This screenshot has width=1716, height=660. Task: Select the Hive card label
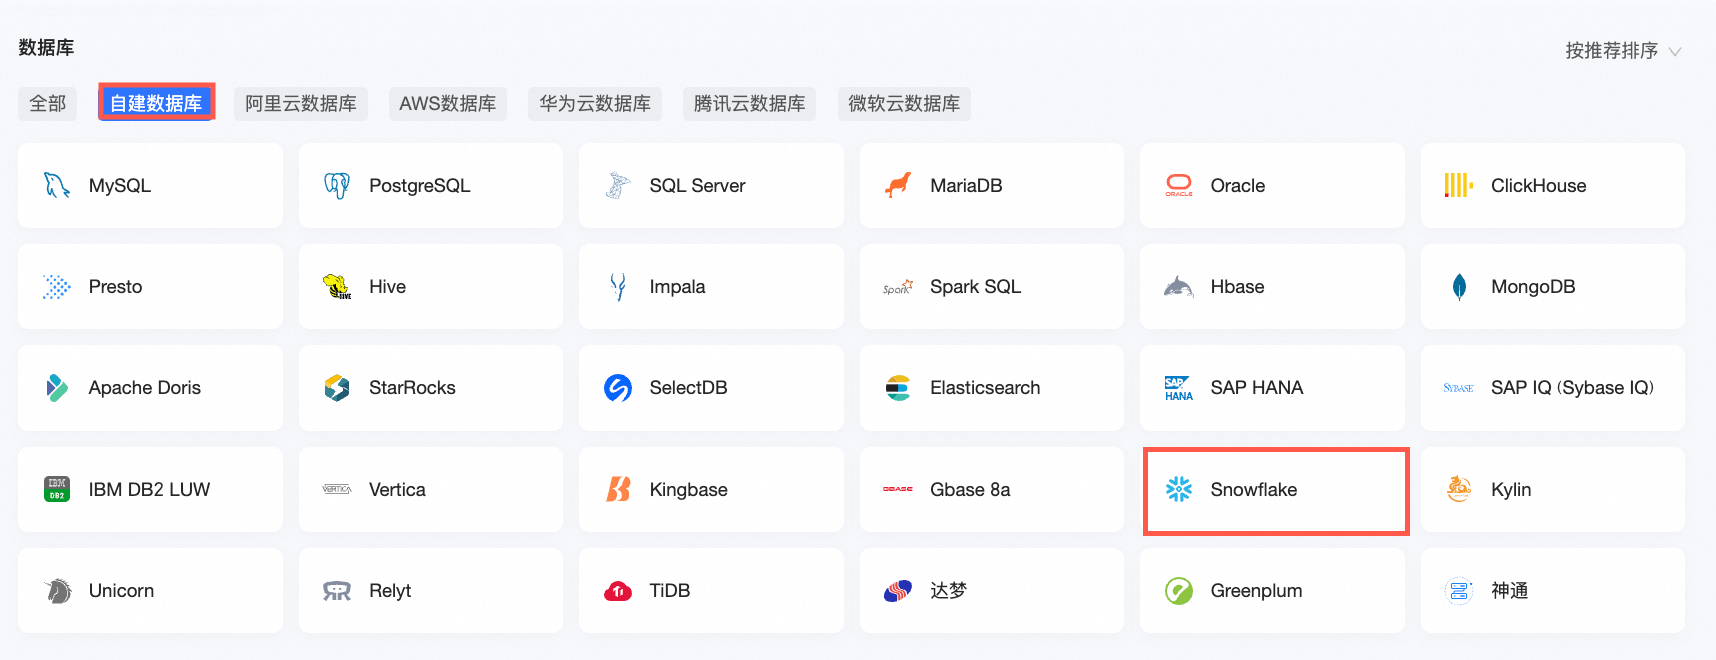[388, 287]
